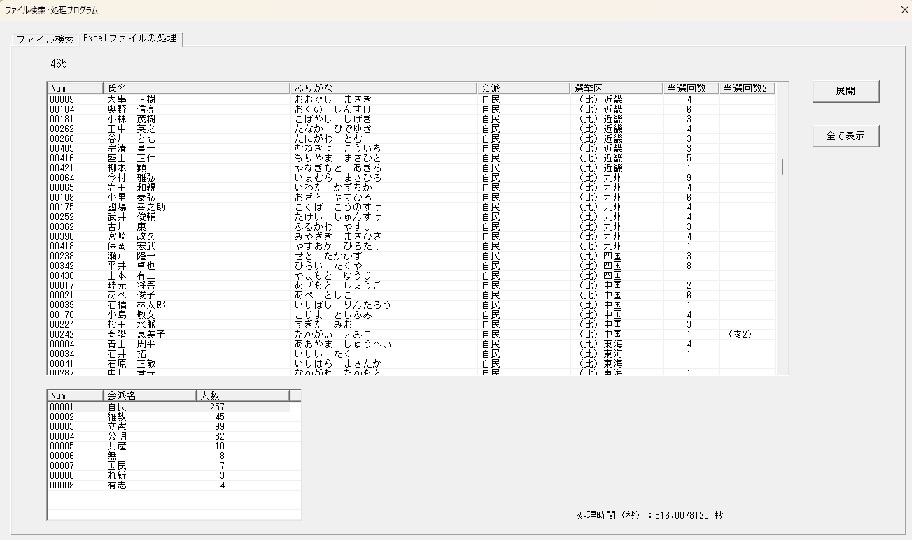The image size is (912, 540).
Task: Close the program window with X
Action: point(895,9)
